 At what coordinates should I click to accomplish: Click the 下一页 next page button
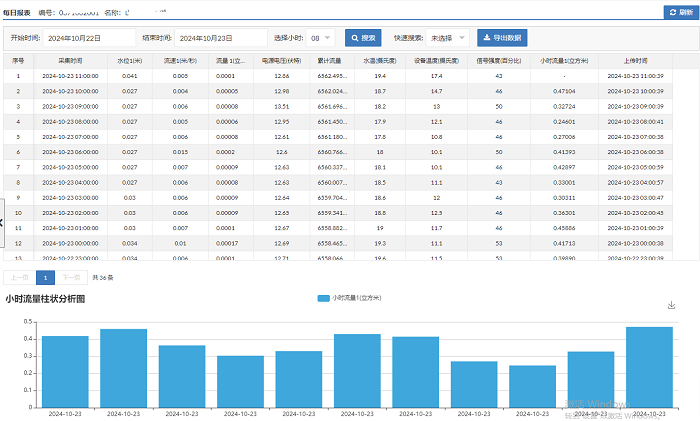71,277
